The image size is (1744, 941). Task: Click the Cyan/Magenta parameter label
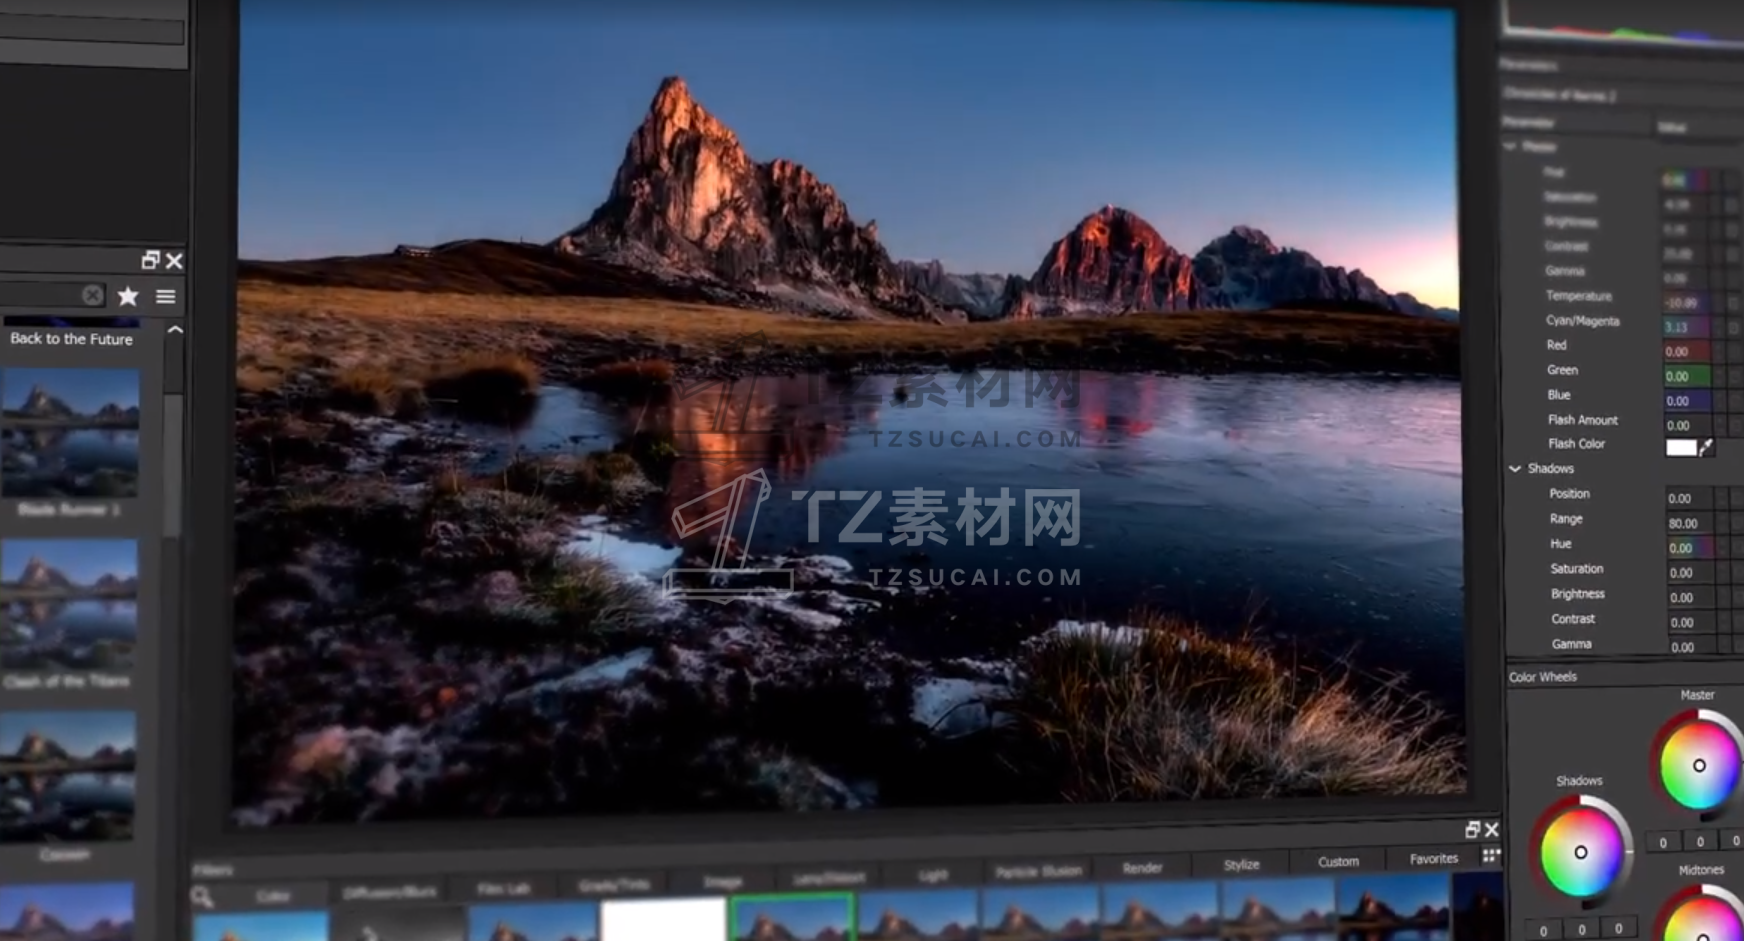pos(1582,320)
